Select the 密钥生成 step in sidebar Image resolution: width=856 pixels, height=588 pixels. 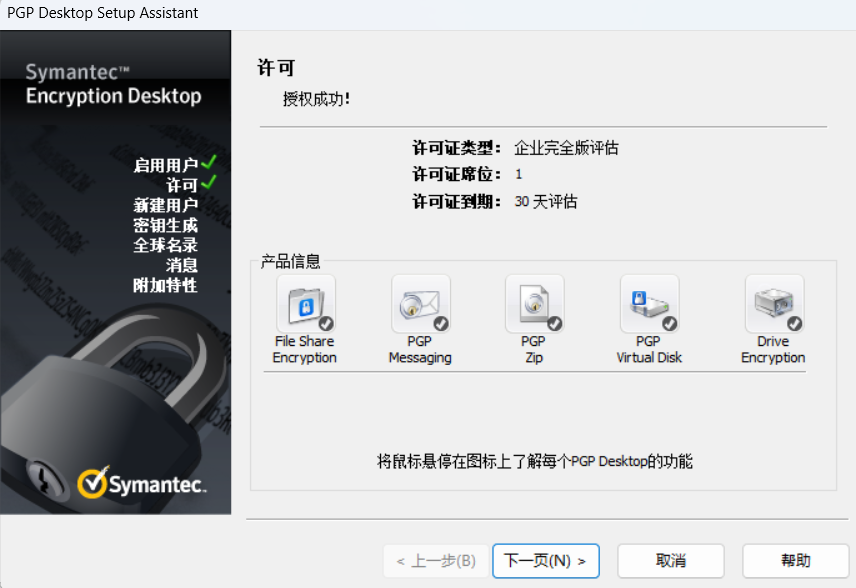click(165, 225)
